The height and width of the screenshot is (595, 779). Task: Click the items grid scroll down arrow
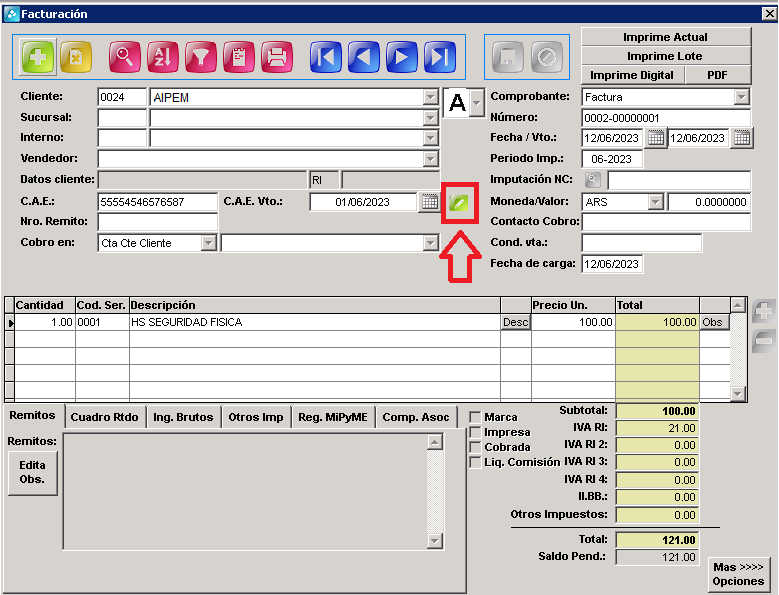[x=737, y=394]
